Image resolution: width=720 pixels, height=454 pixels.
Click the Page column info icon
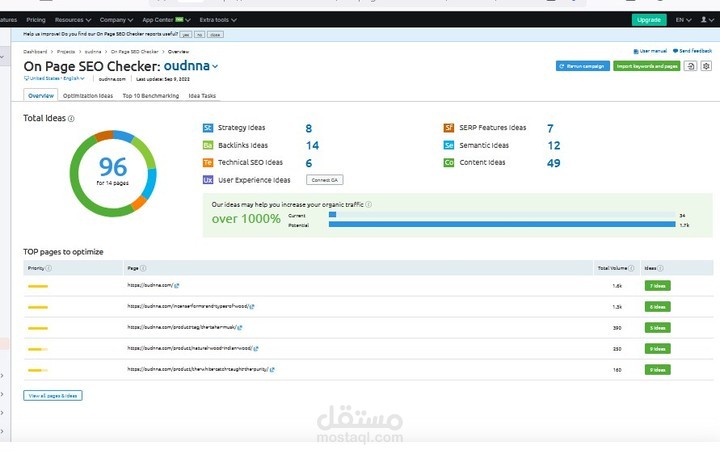click(x=143, y=268)
